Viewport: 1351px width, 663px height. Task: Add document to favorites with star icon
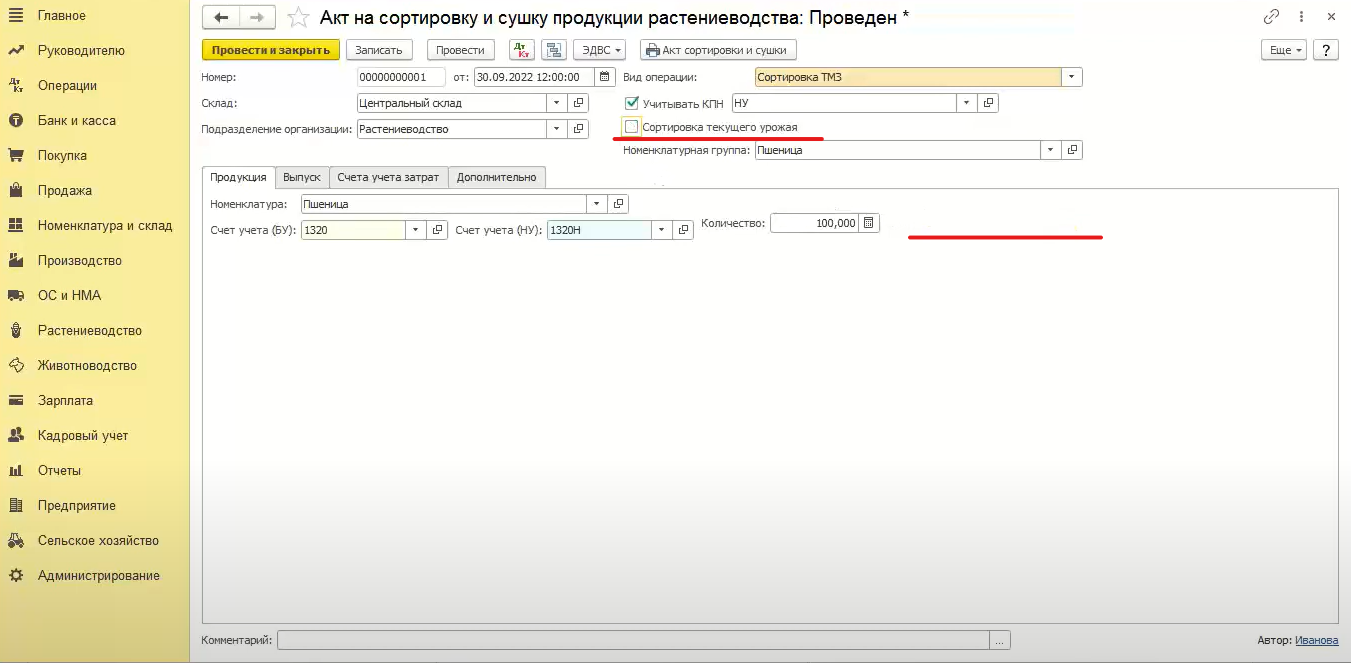[x=297, y=18]
